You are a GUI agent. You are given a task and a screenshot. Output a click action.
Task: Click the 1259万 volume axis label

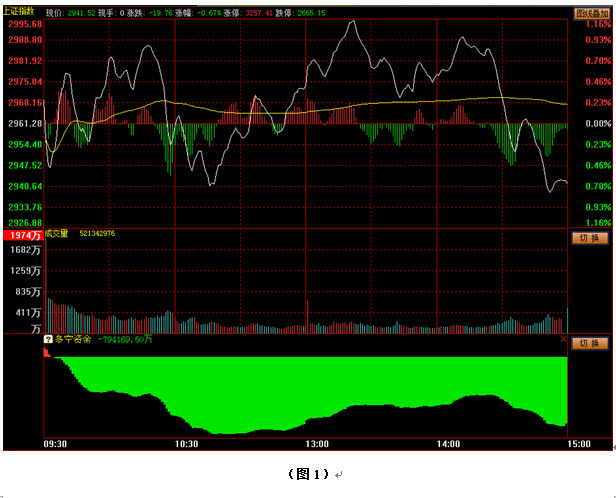click(x=26, y=271)
